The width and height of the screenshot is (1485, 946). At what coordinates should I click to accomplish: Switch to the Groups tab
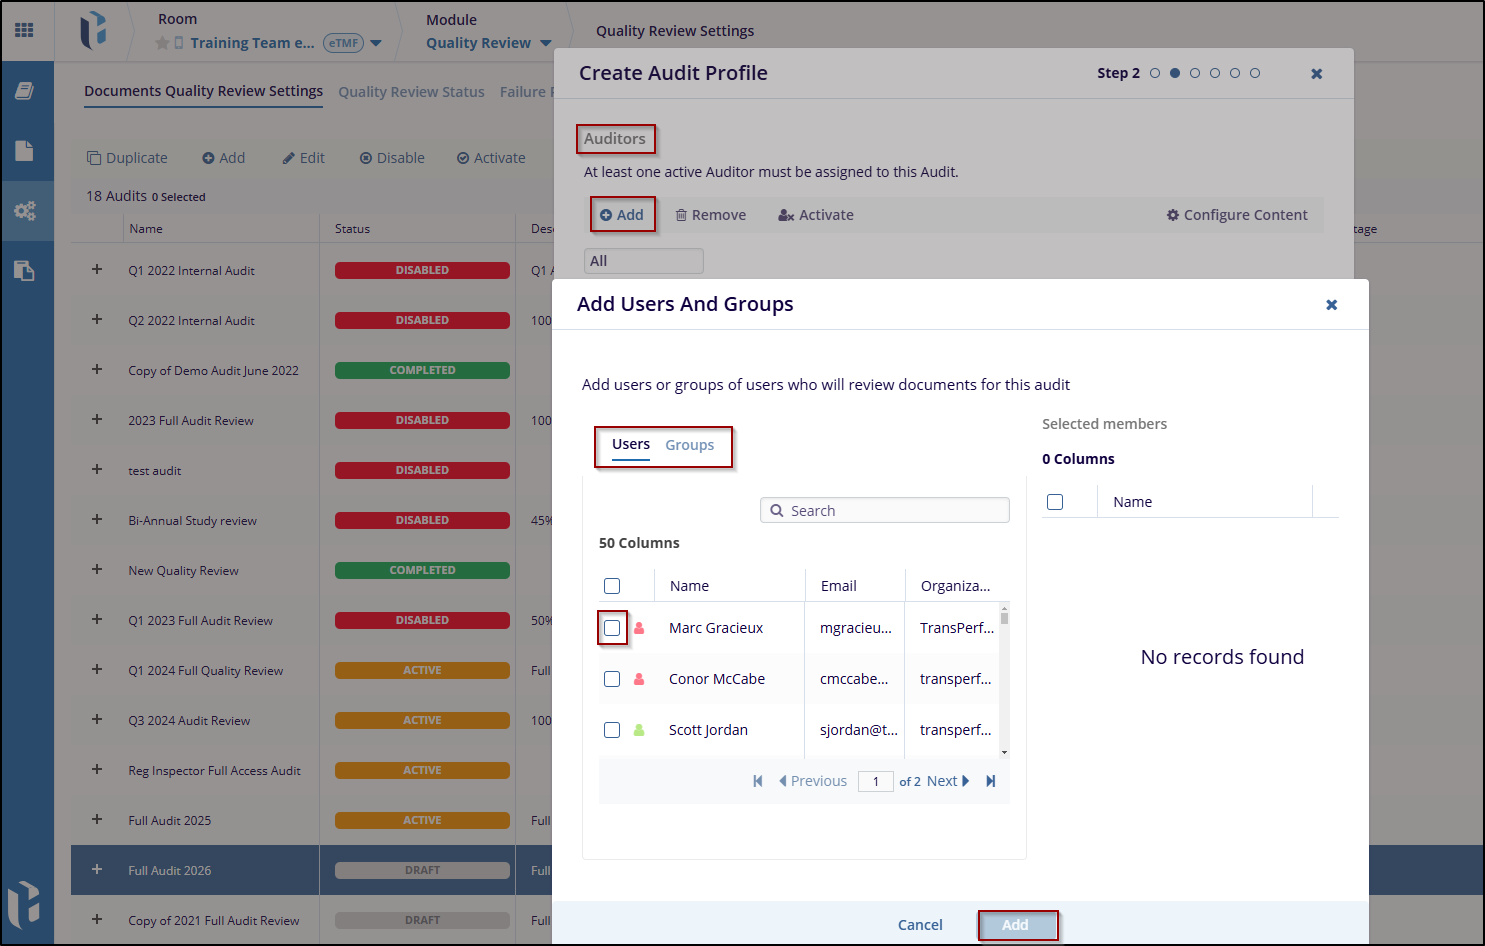pos(689,445)
